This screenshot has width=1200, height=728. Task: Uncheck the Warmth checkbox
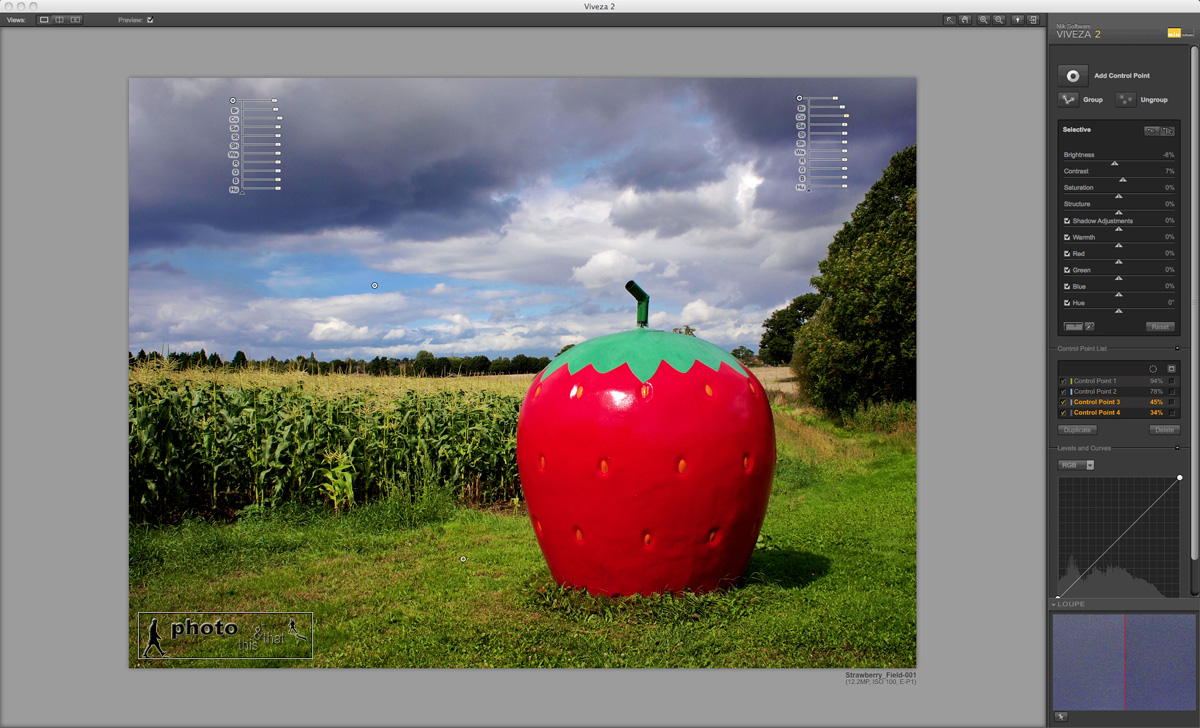[x=1067, y=237]
